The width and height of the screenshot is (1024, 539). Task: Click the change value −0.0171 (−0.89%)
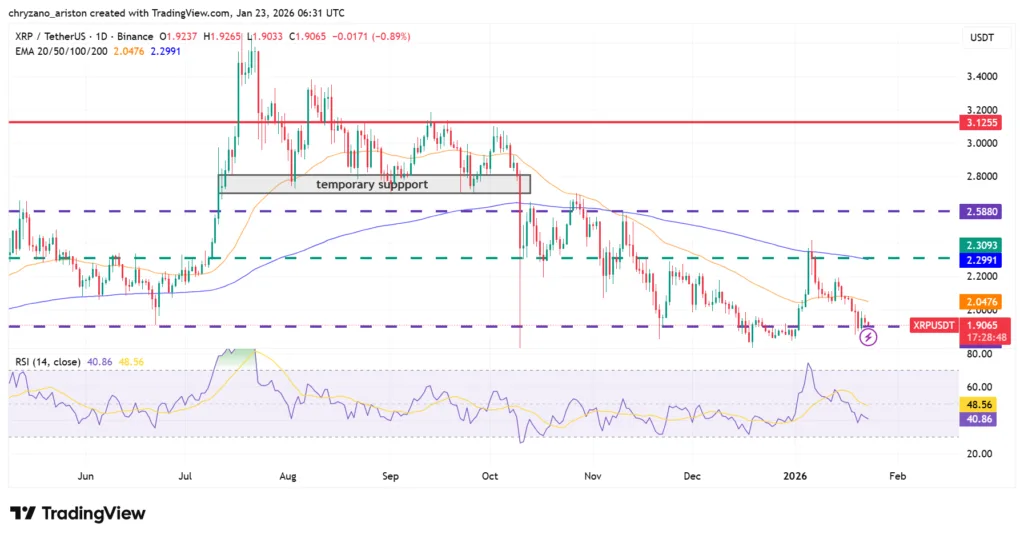coord(371,37)
